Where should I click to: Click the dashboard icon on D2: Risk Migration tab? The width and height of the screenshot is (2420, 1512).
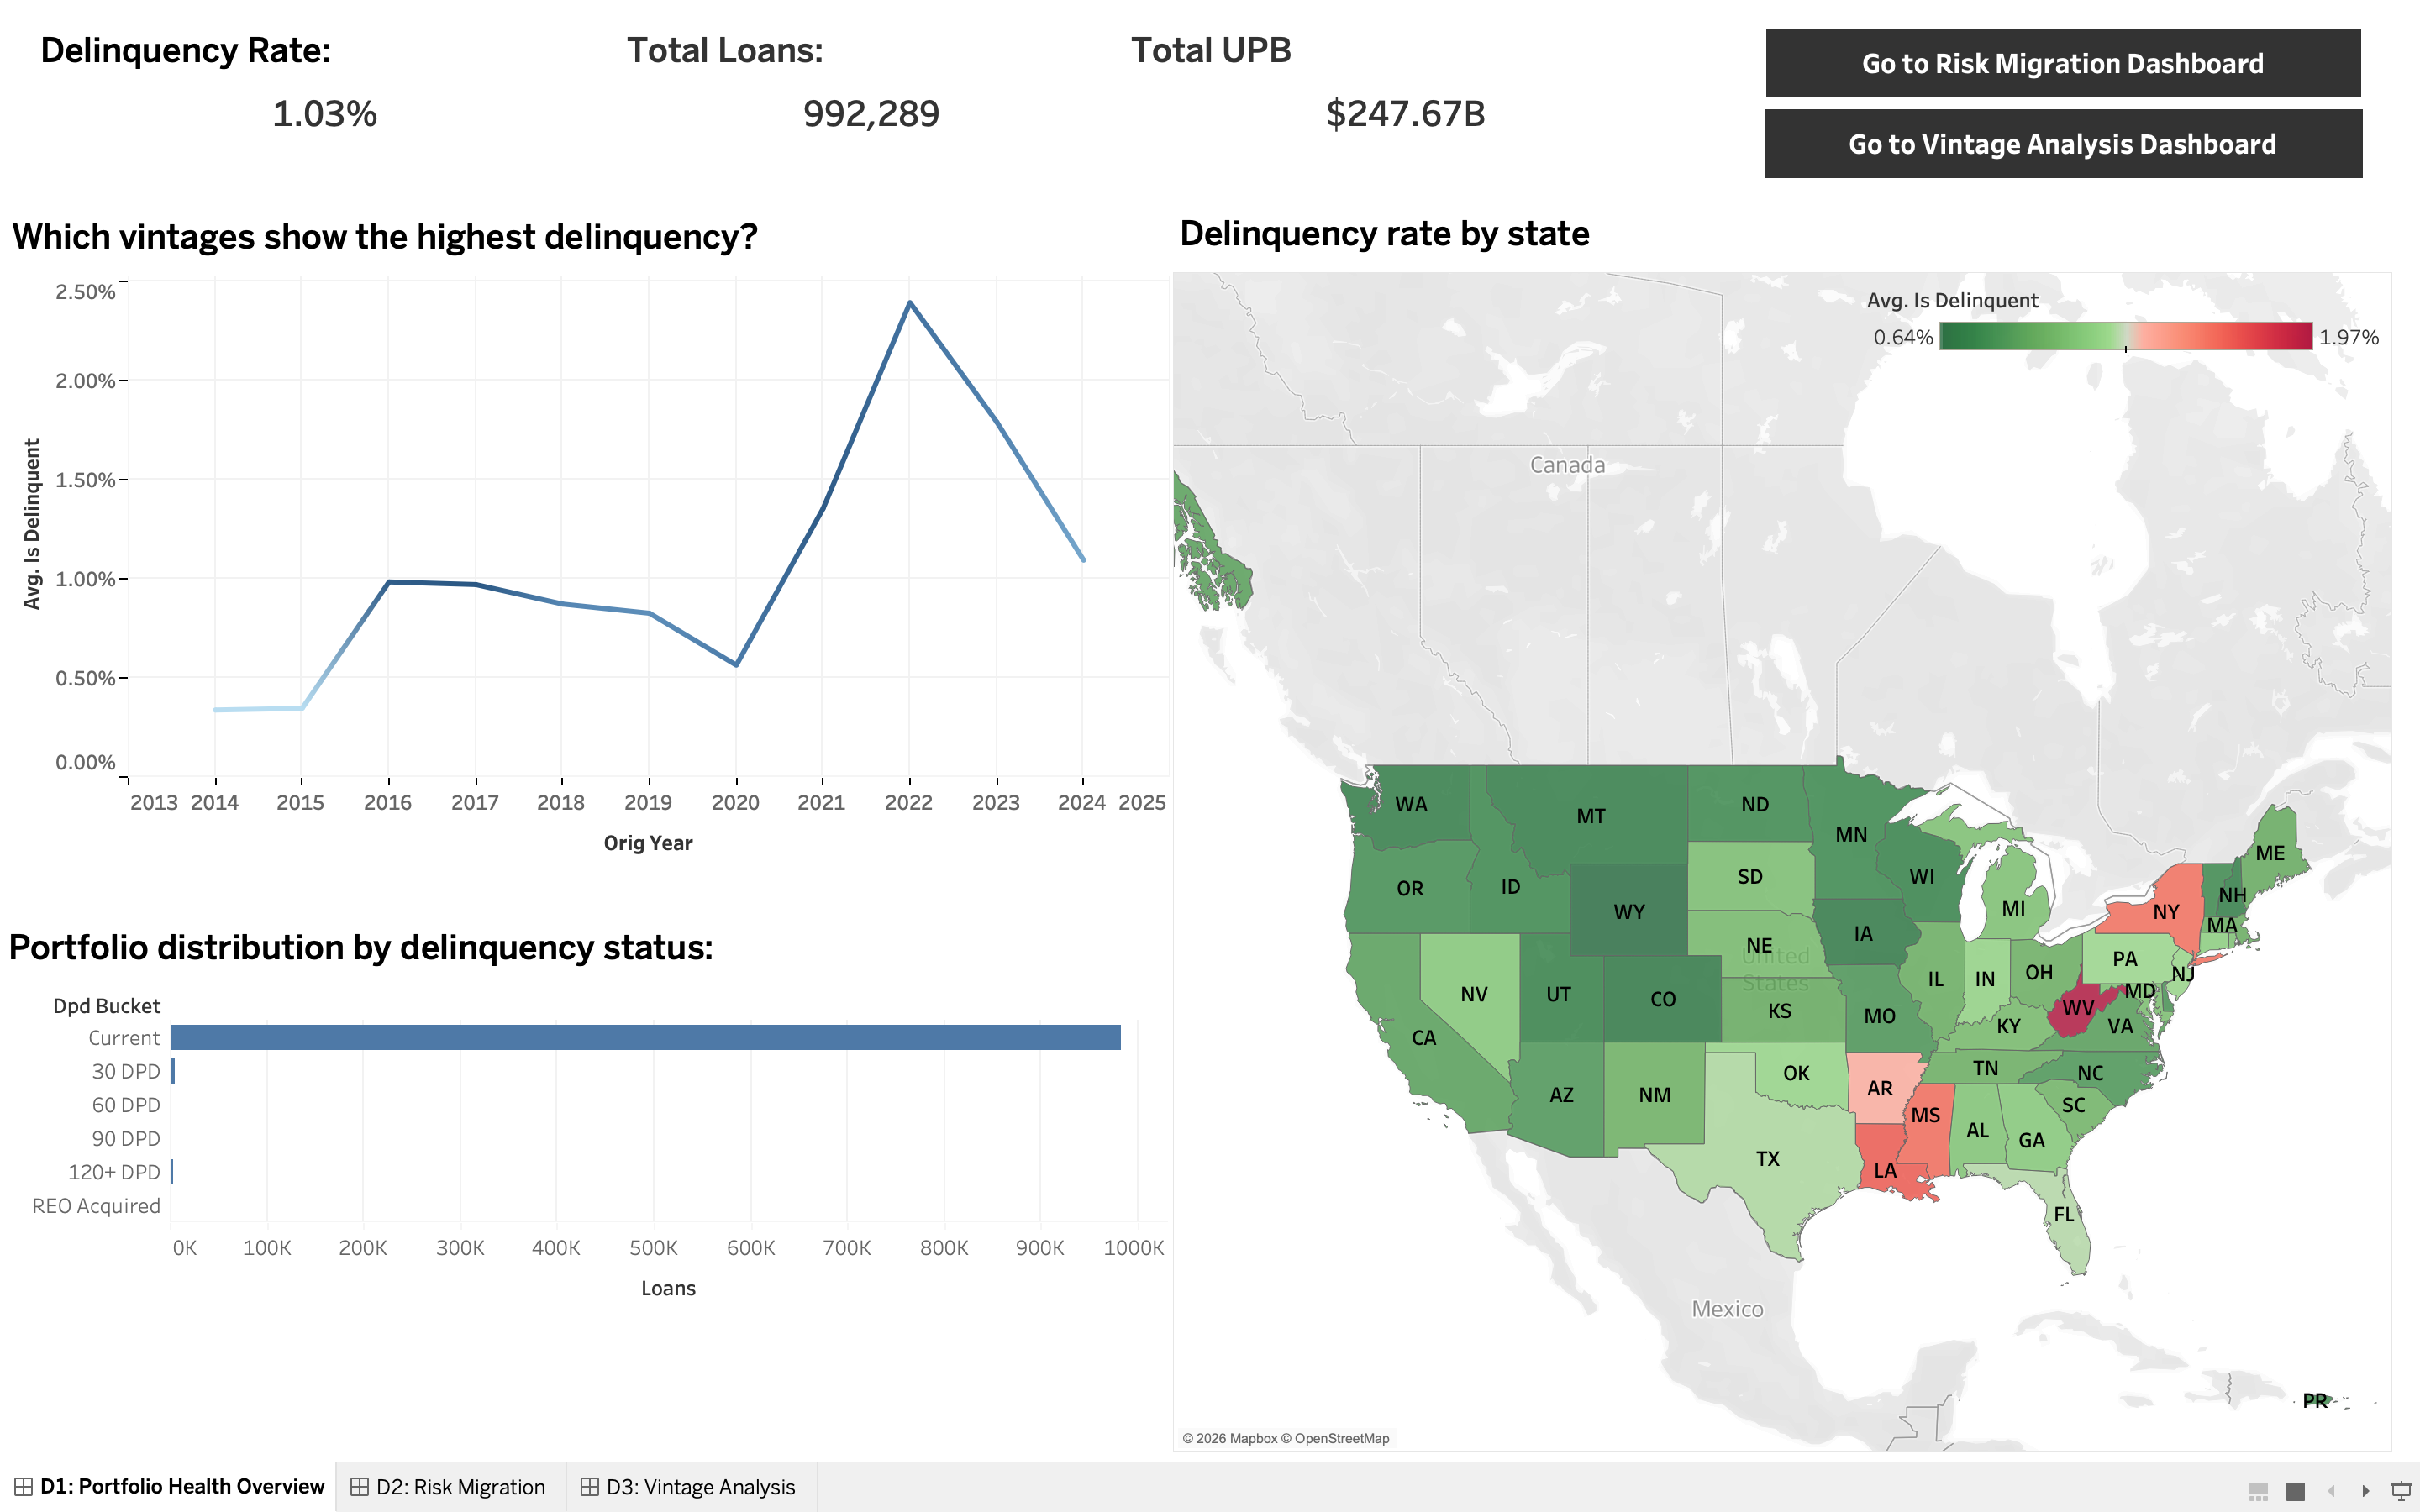point(360,1487)
